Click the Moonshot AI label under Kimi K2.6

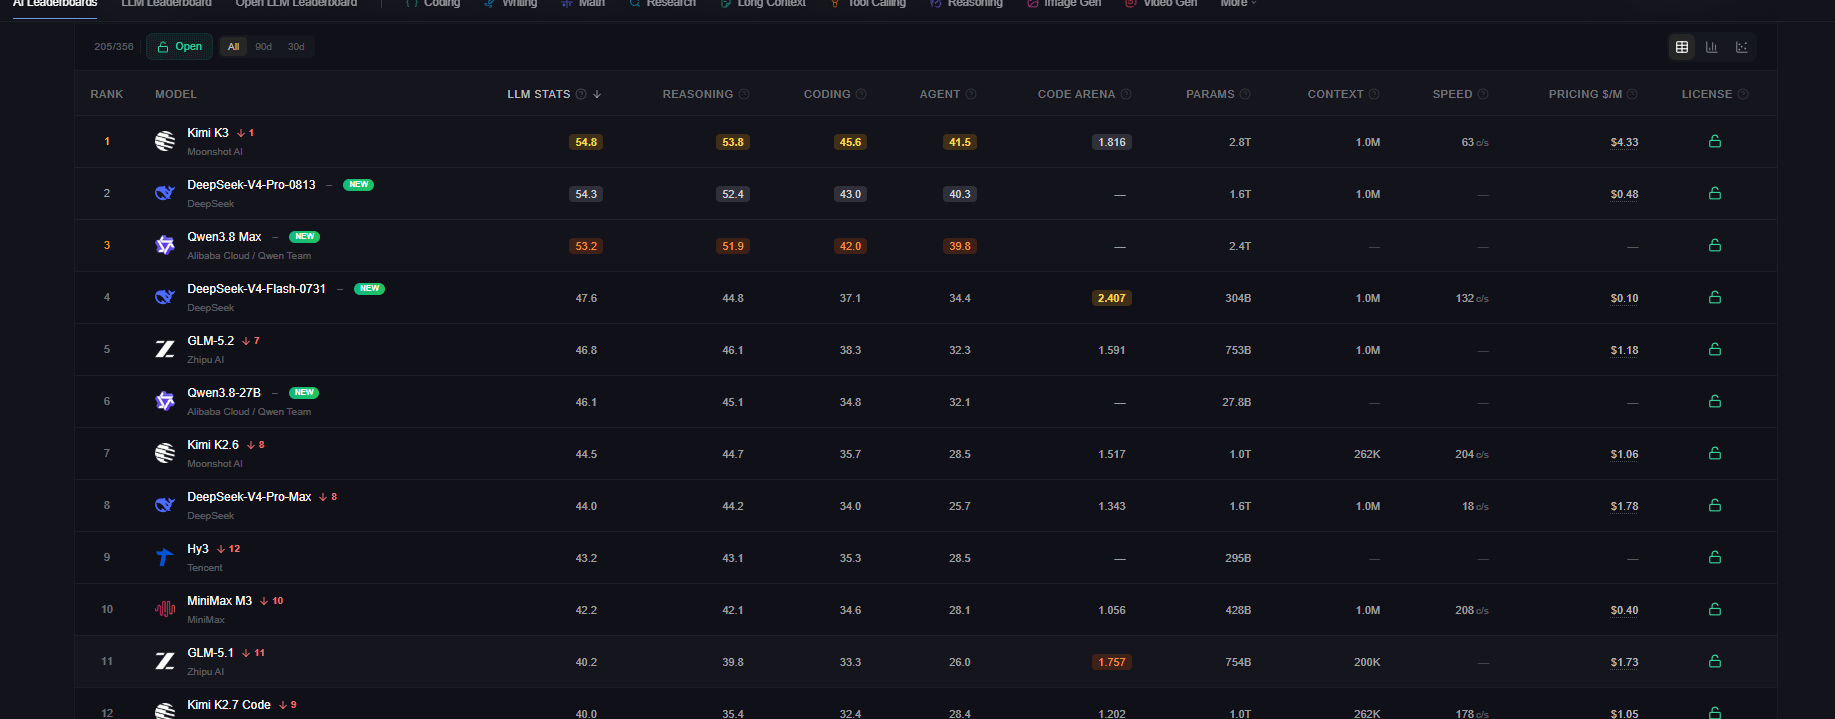(215, 464)
